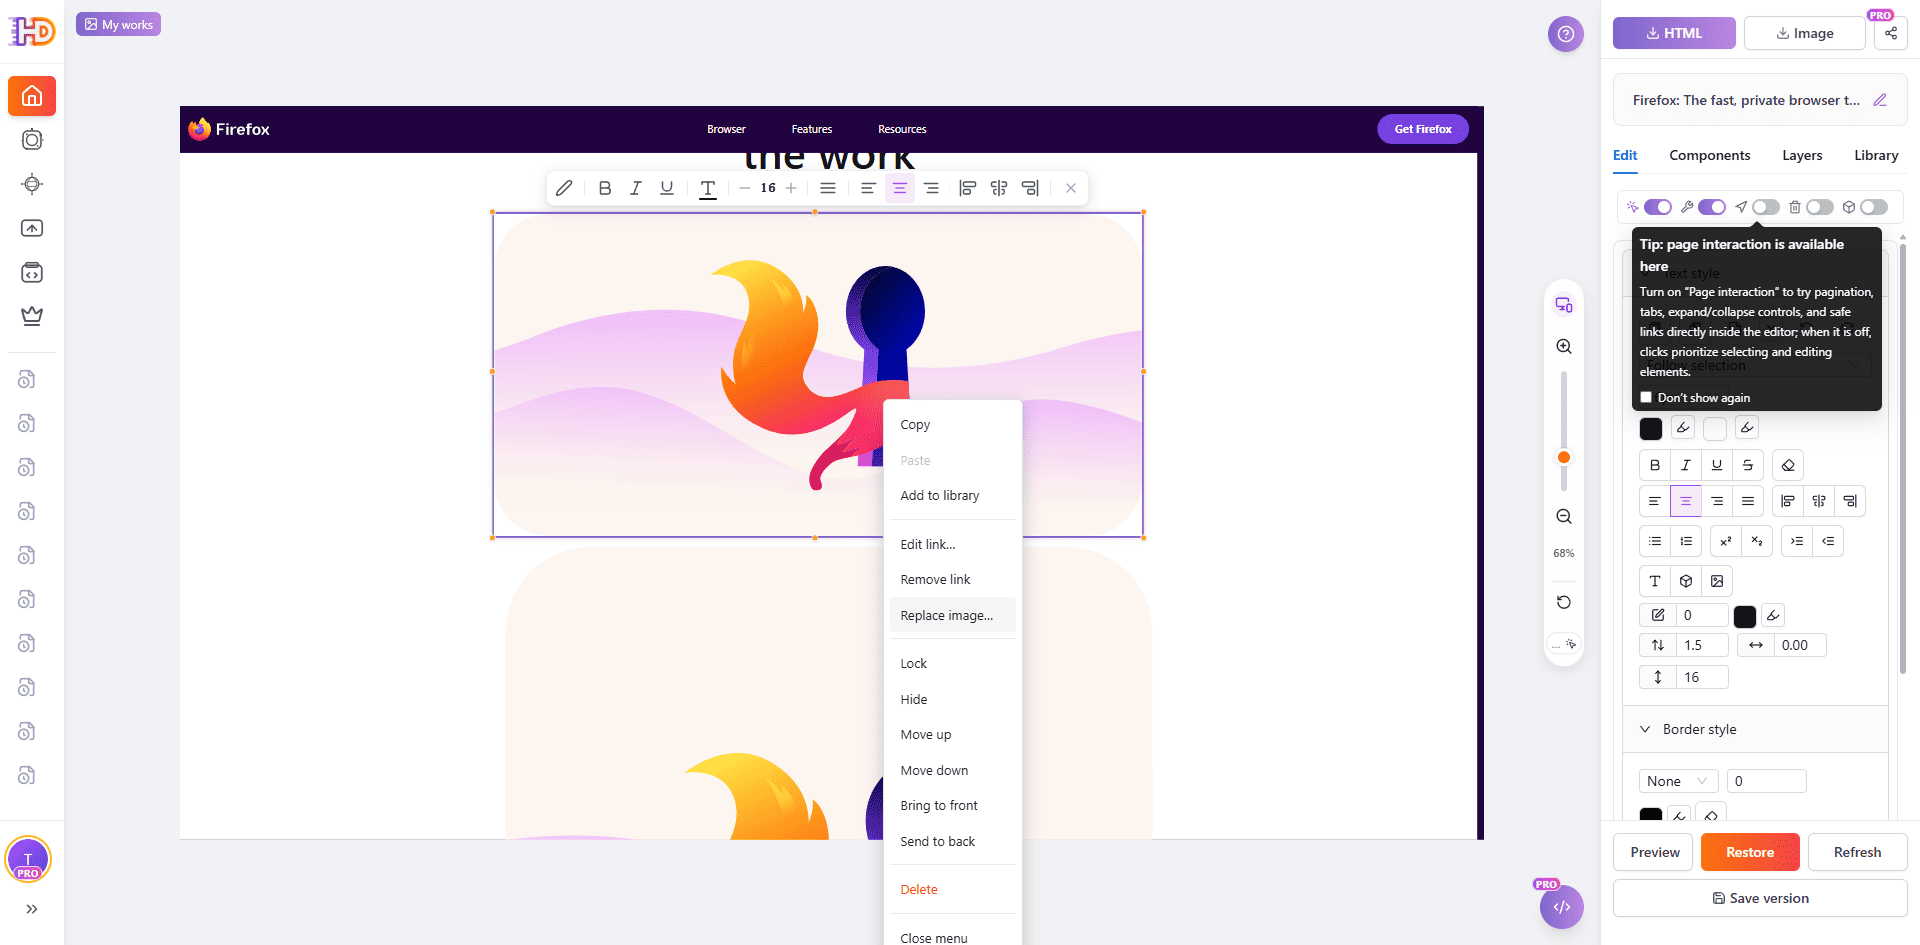Click the Save version button
The image size is (1920, 945).
pos(1760,898)
